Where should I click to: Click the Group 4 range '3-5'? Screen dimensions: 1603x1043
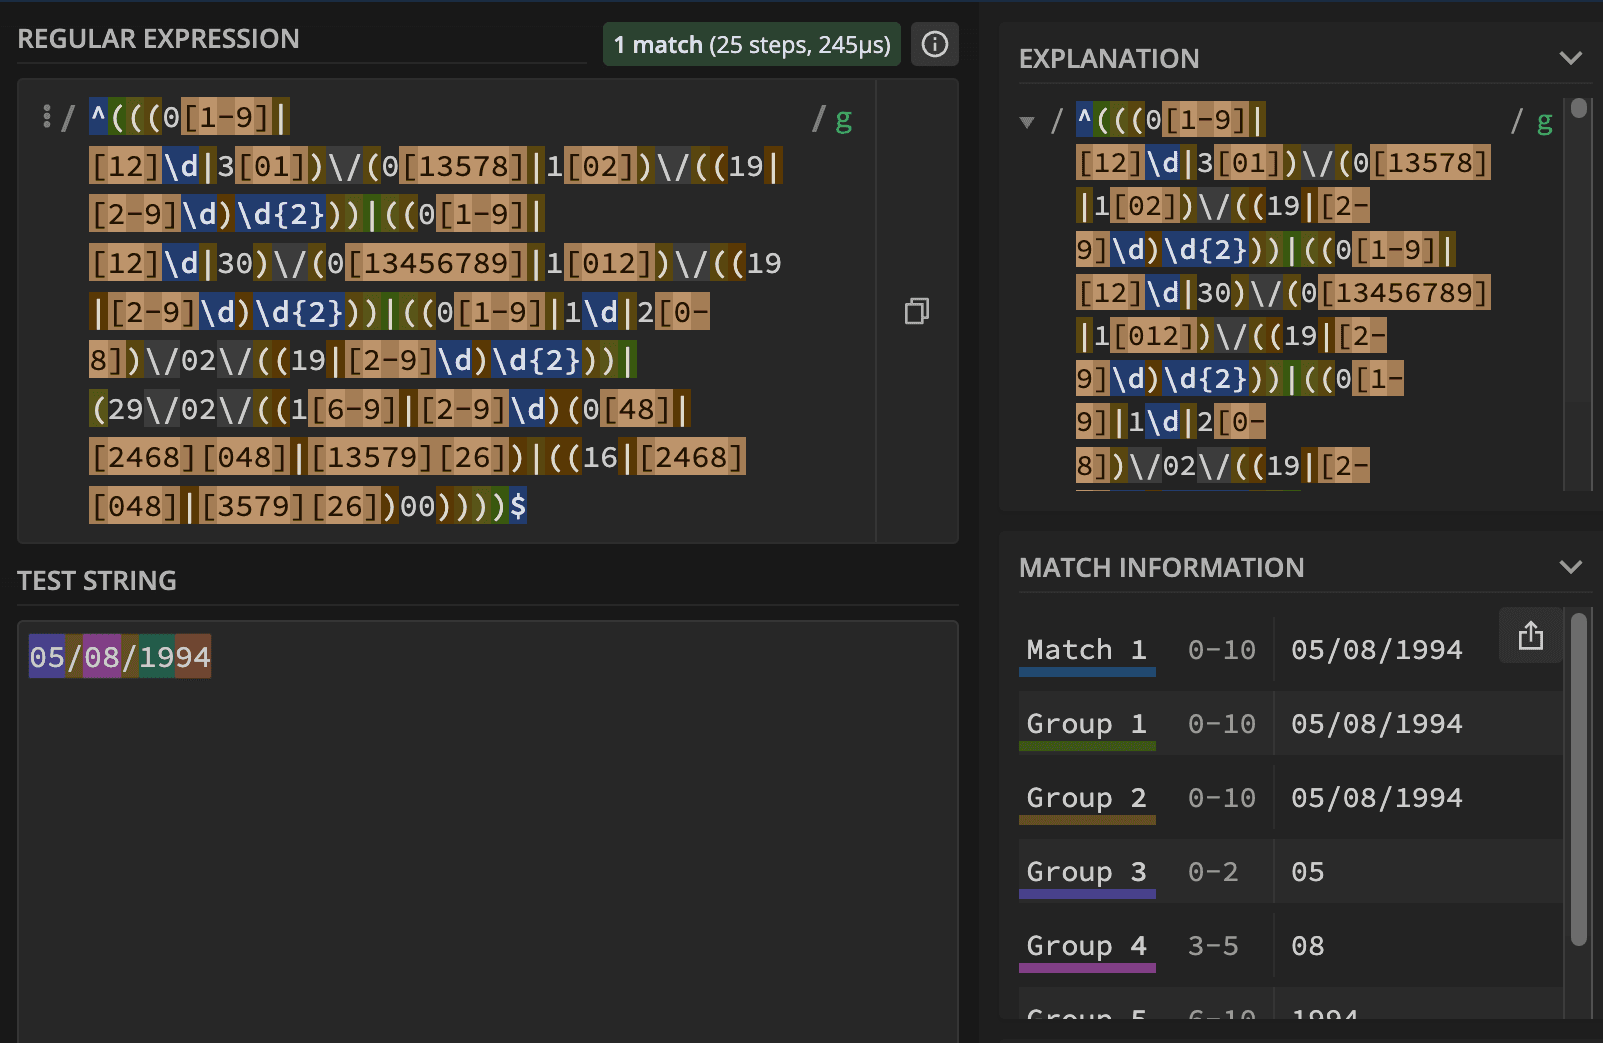[1213, 946]
